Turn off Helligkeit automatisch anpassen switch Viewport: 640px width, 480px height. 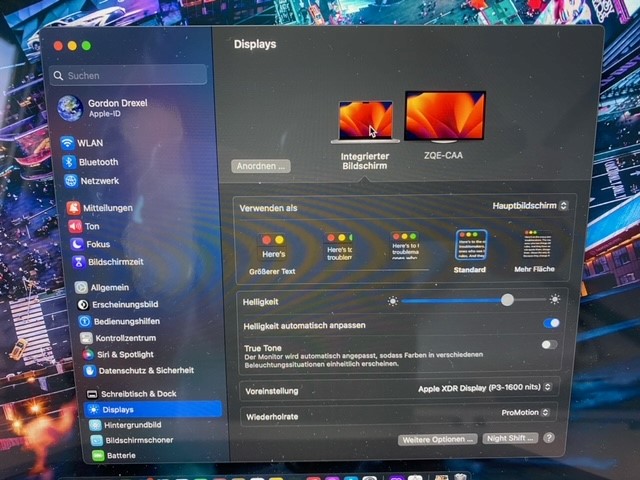(x=551, y=323)
